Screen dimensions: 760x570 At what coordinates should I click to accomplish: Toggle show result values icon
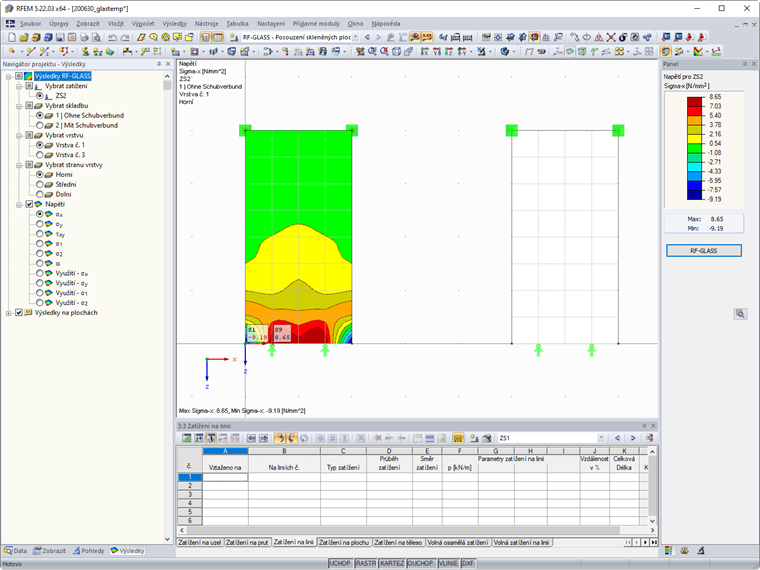point(427,37)
